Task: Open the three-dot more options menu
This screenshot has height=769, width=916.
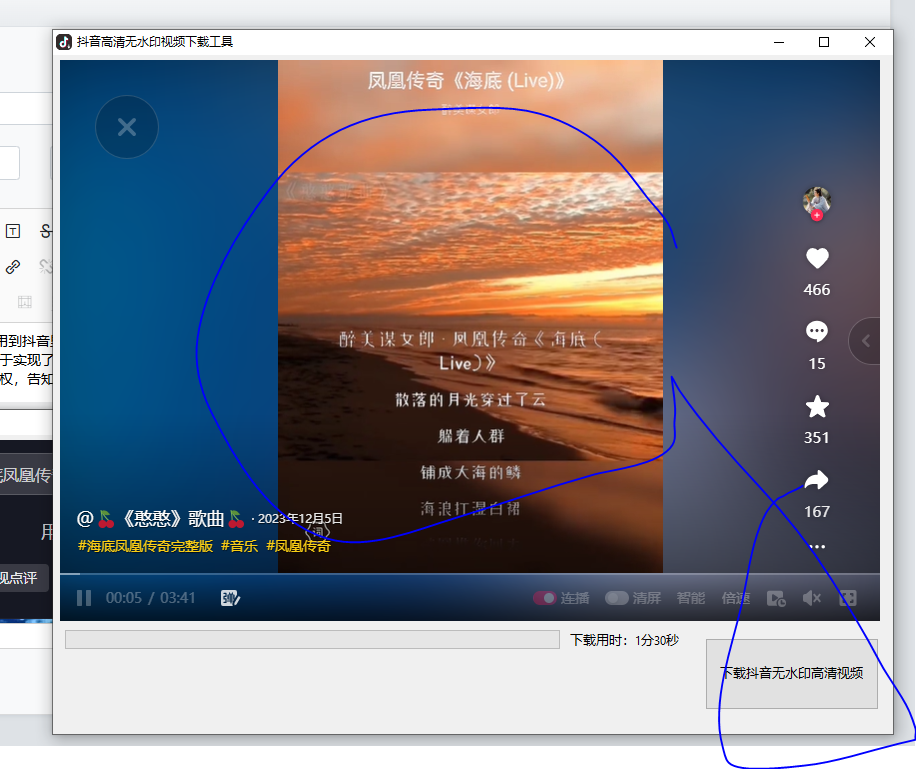Action: coord(817,547)
